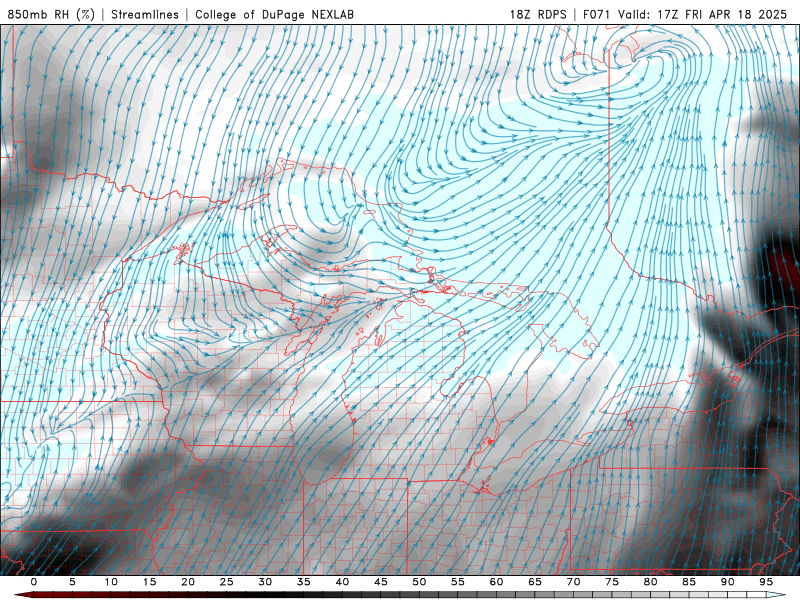Click 'College of DuPage NEXLAB' header text
This screenshot has width=800, height=600.
click(x=274, y=14)
